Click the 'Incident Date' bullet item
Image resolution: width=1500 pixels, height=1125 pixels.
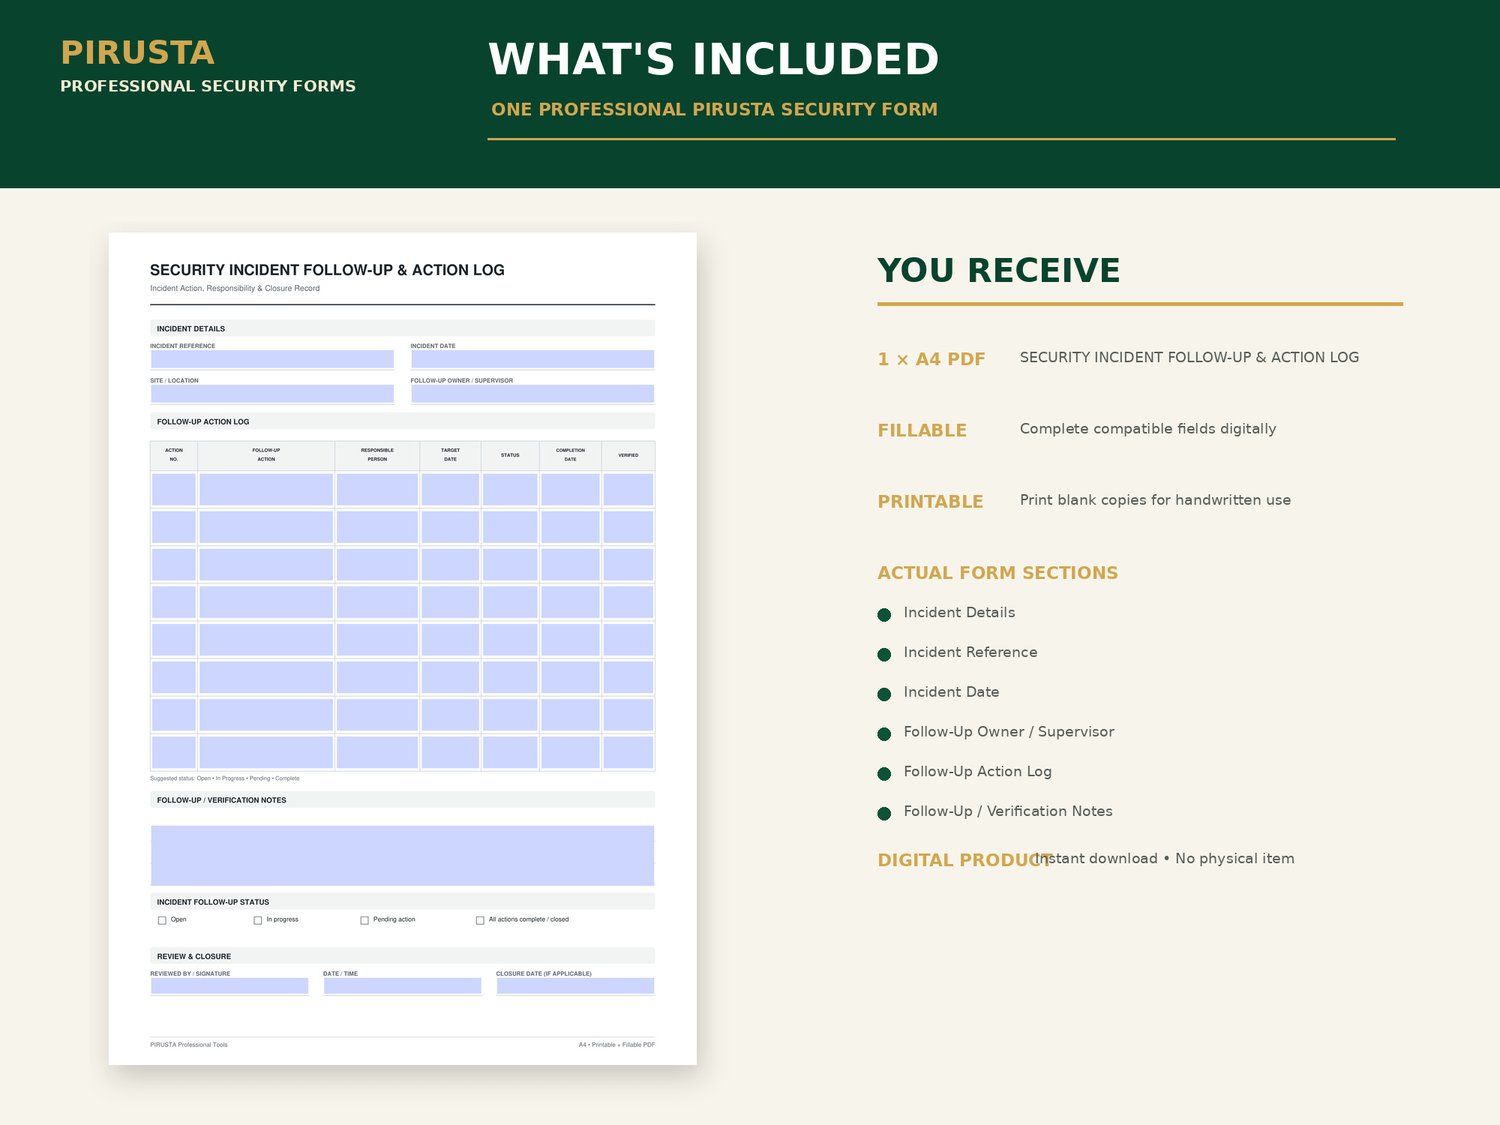tap(951, 692)
